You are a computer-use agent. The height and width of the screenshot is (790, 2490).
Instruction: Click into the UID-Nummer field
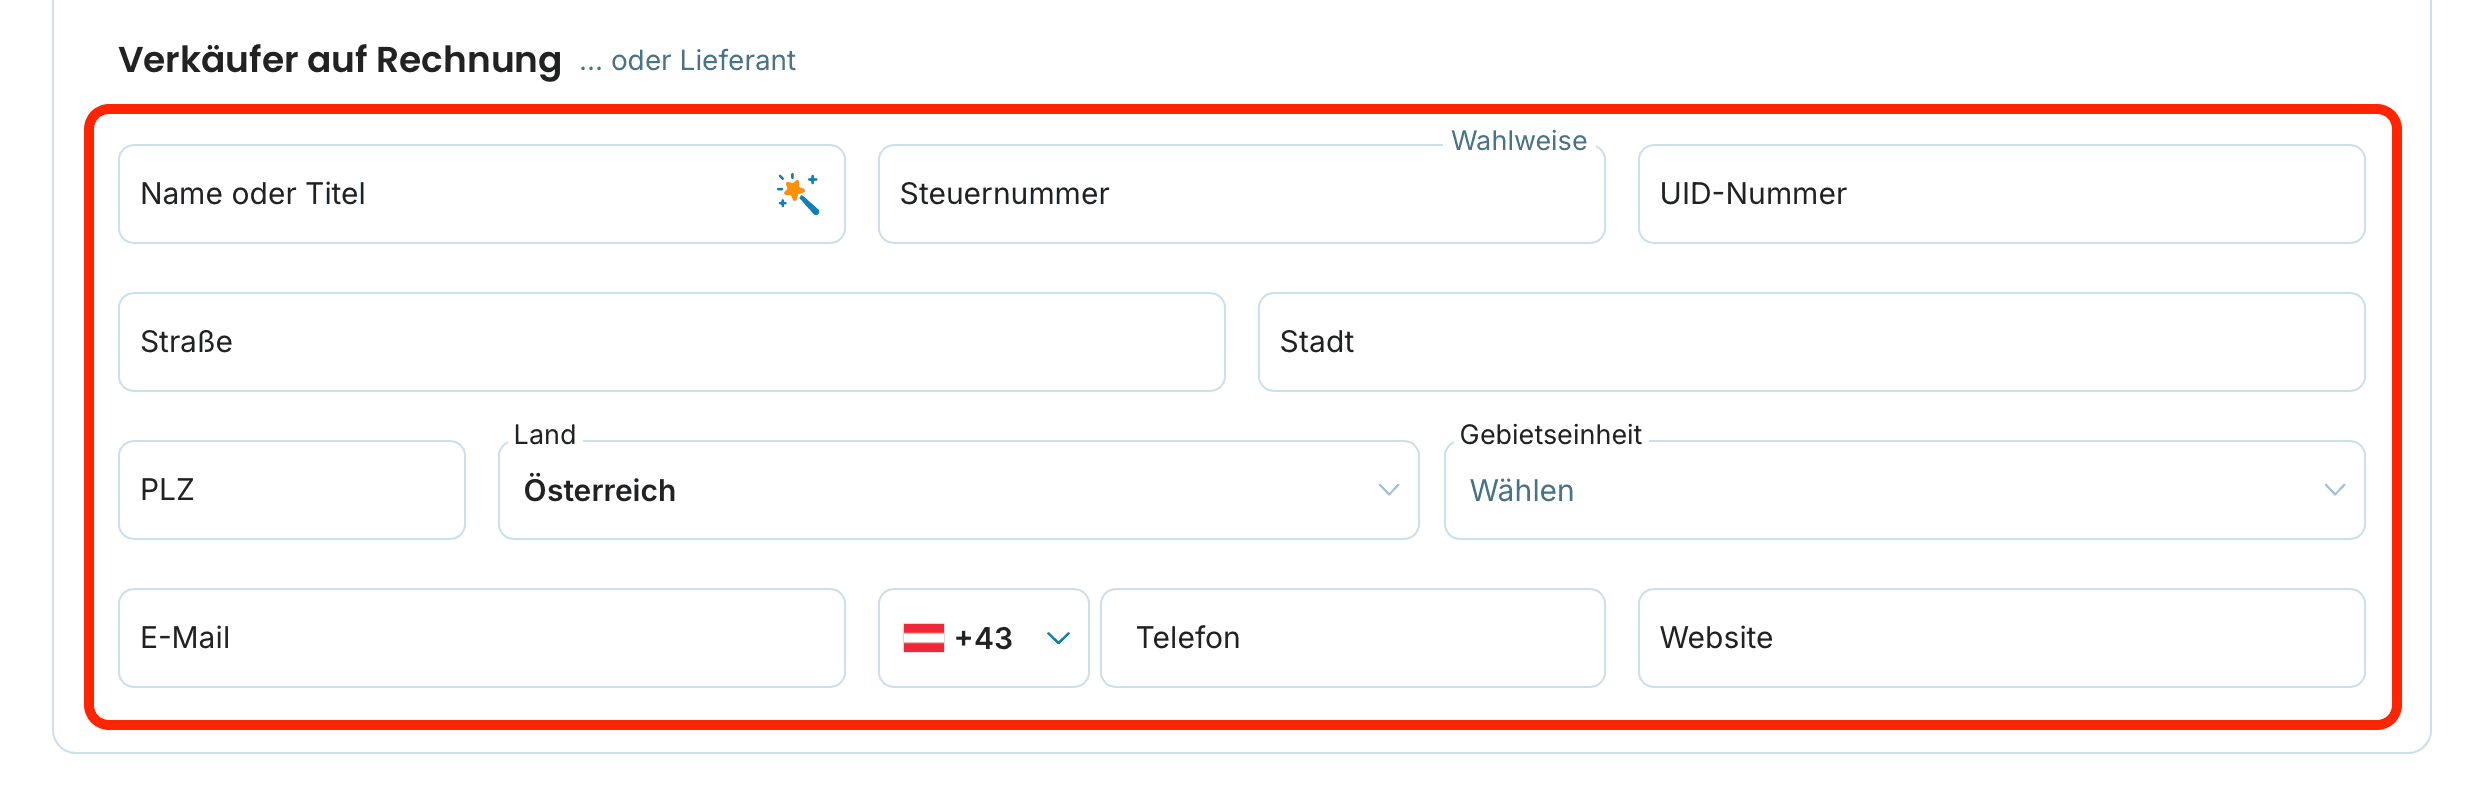tap(2001, 194)
